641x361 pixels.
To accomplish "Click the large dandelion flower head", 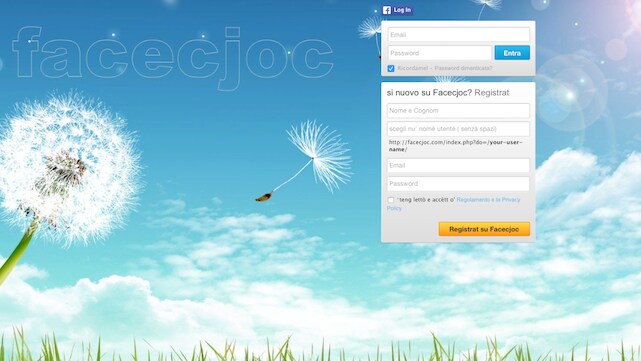I will tap(69, 168).
